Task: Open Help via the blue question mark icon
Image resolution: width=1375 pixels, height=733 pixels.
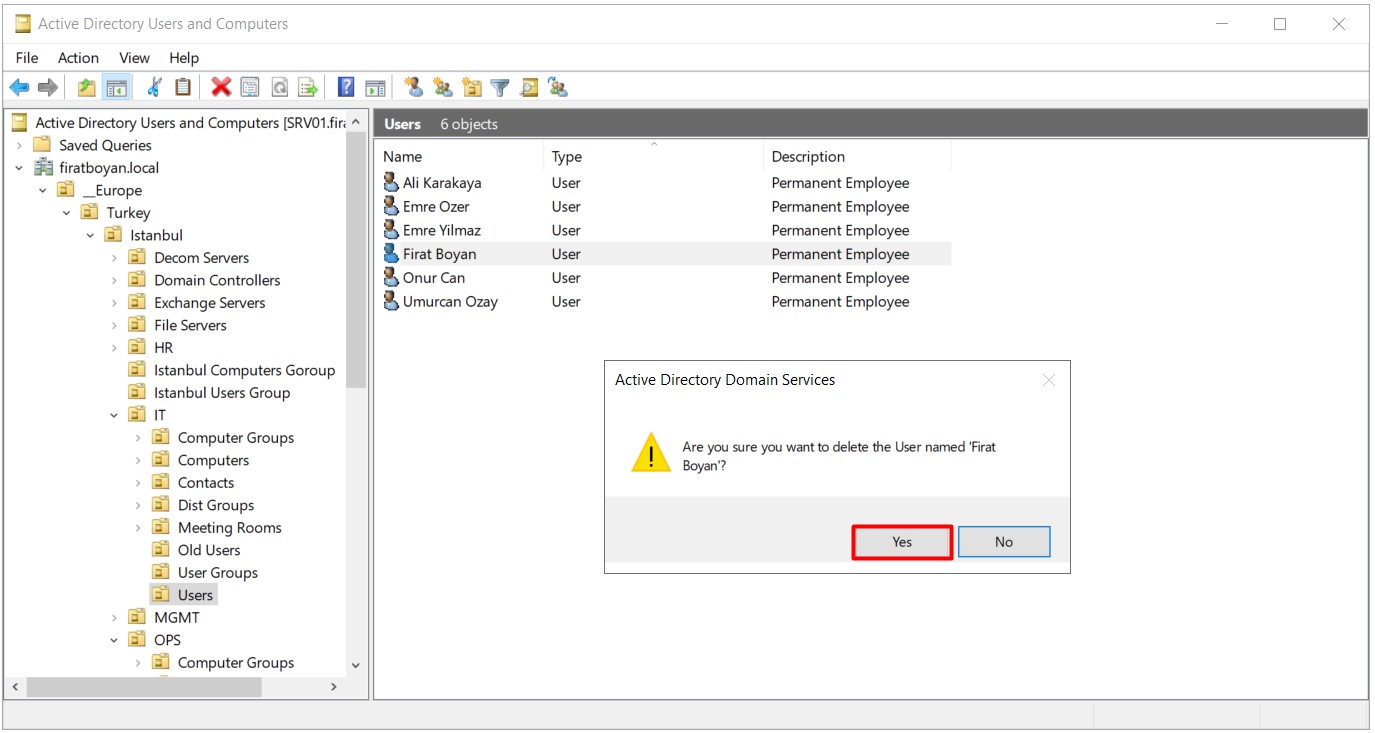Action: [346, 88]
